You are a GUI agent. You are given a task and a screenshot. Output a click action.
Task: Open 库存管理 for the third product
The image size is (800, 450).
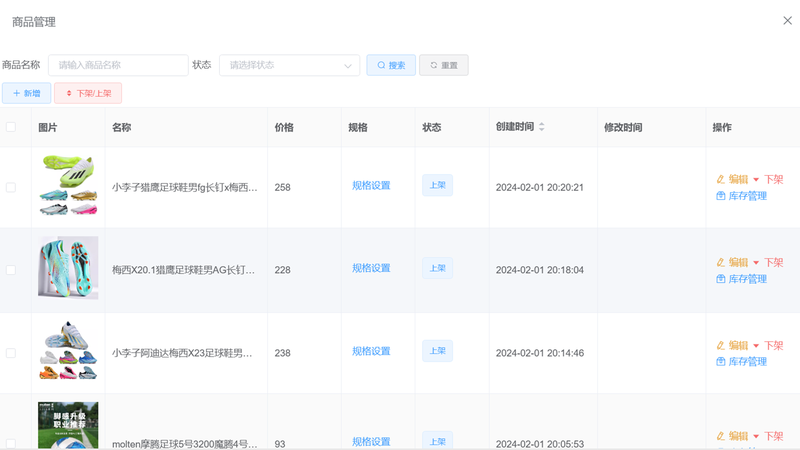741,362
